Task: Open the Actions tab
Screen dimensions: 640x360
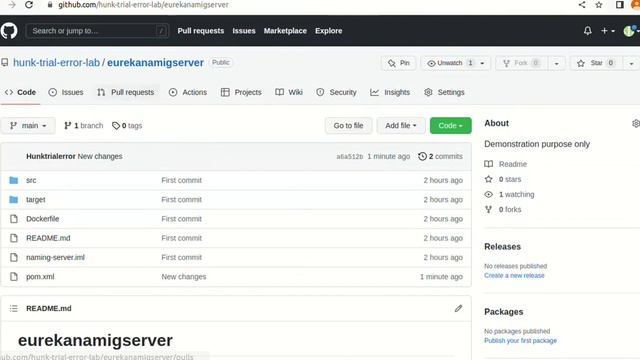Action: 188,92
